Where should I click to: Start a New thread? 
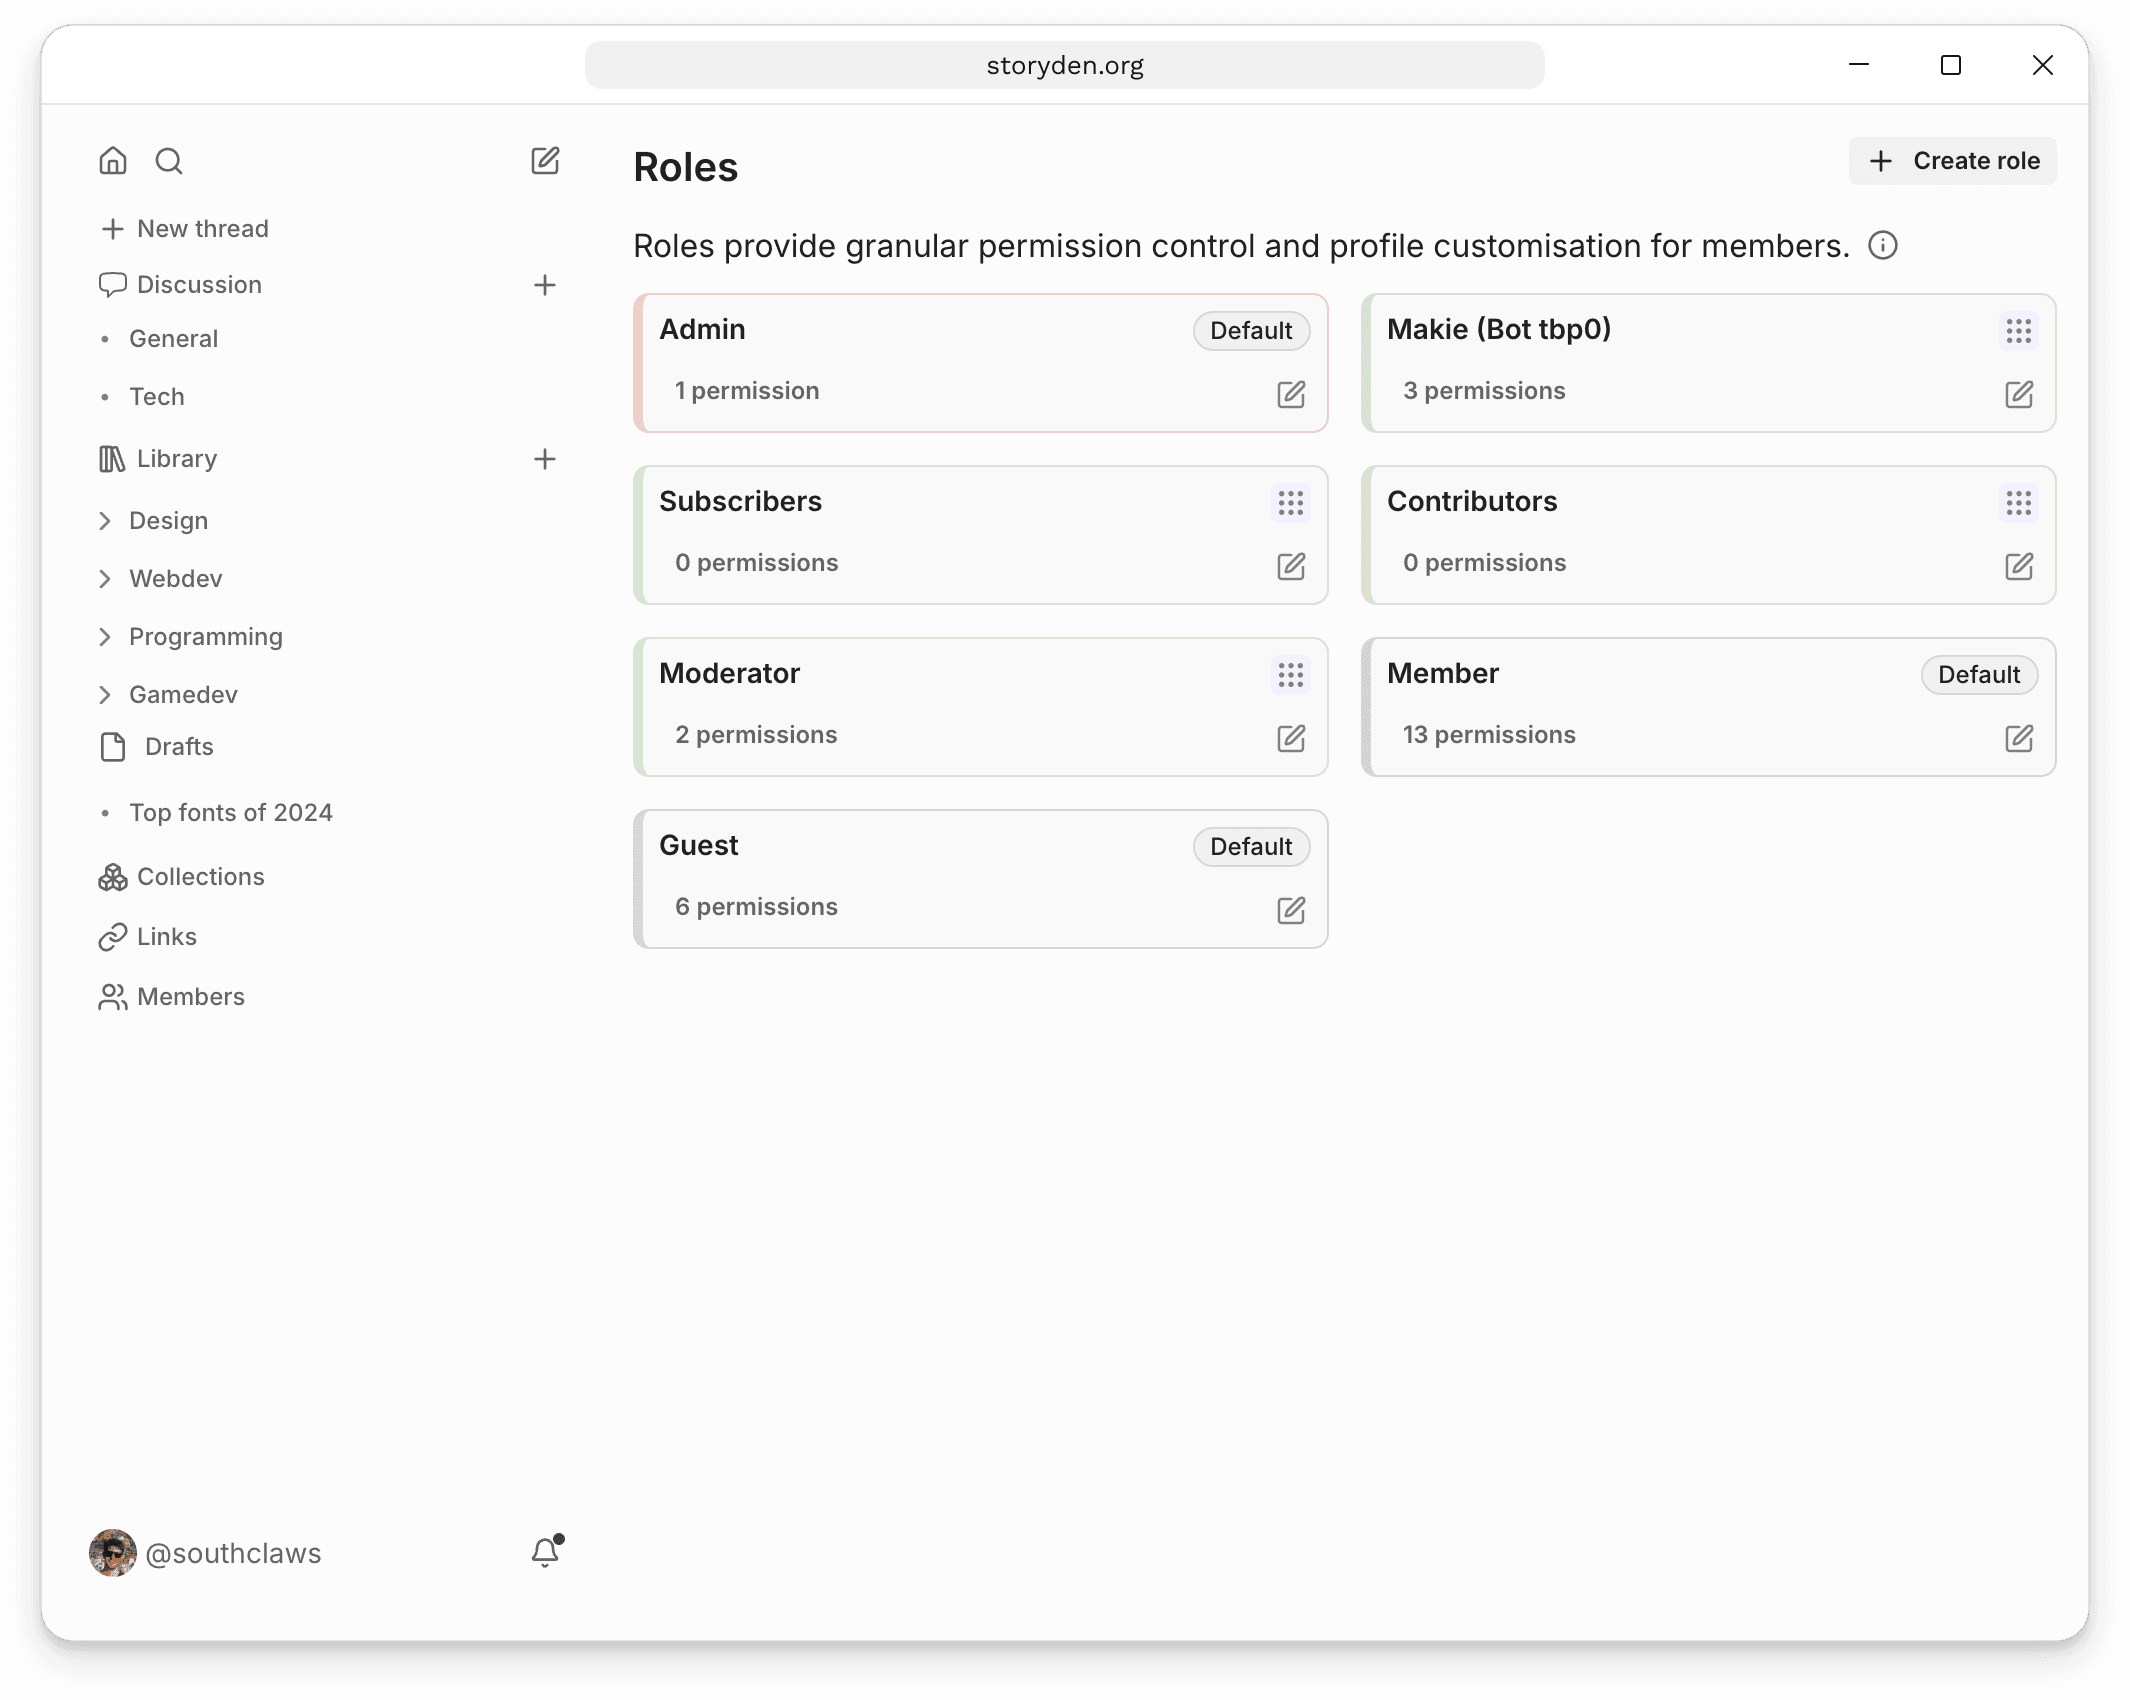(185, 229)
